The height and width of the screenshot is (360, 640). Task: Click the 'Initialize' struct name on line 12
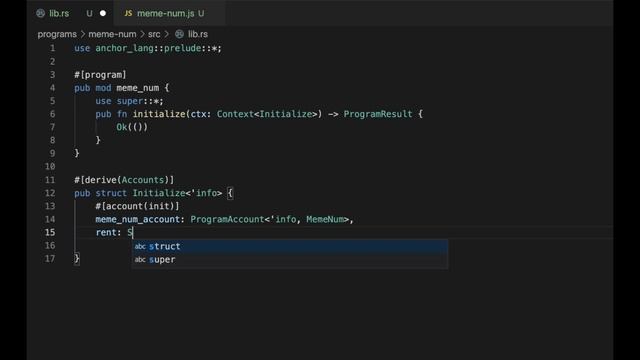point(159,193)
